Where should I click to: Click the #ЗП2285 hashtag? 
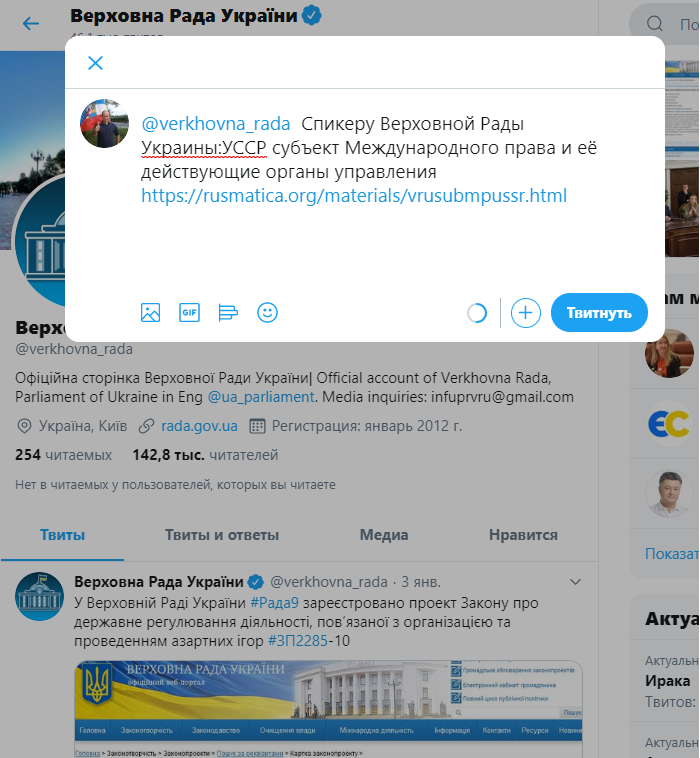coord(298,641)
